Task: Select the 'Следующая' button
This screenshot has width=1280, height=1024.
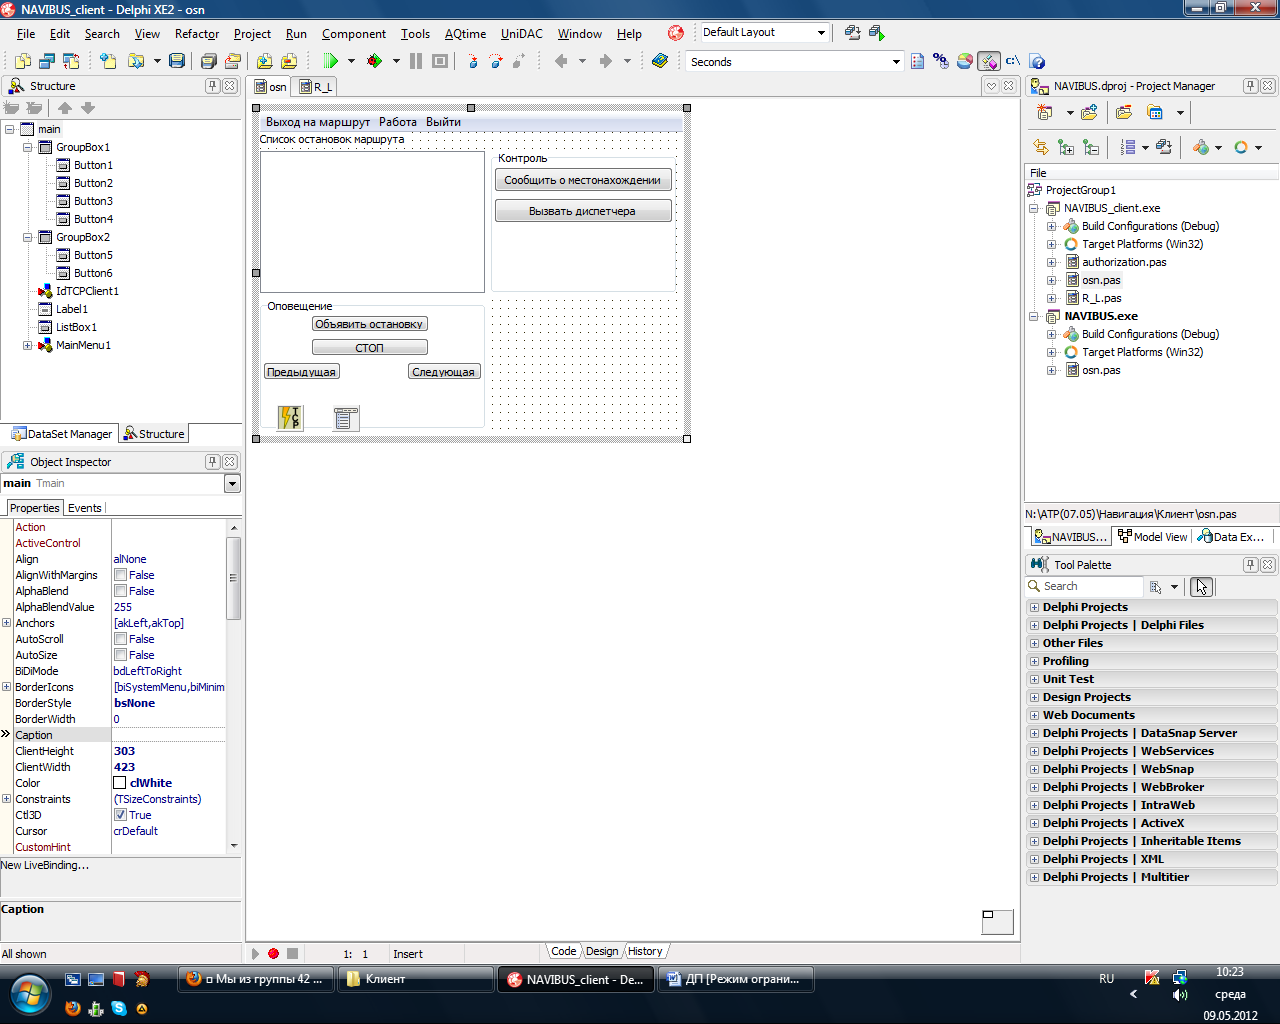Action: (444, 372)
